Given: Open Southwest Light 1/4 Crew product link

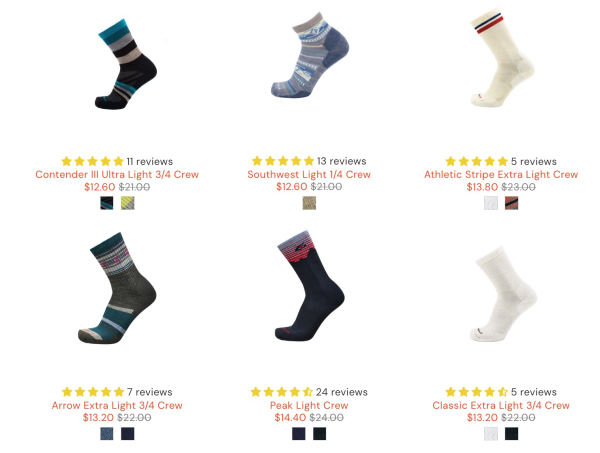Looking at the screenshot, I should [x=309, y=174].
